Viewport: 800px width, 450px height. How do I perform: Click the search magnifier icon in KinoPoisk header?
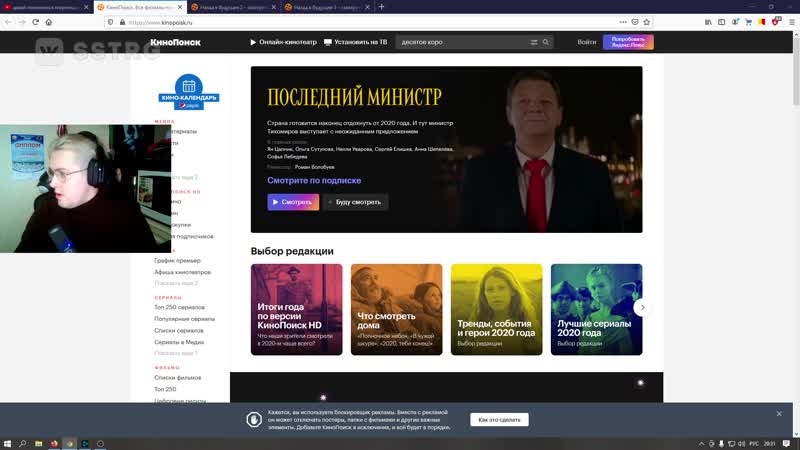pos(545,42)
